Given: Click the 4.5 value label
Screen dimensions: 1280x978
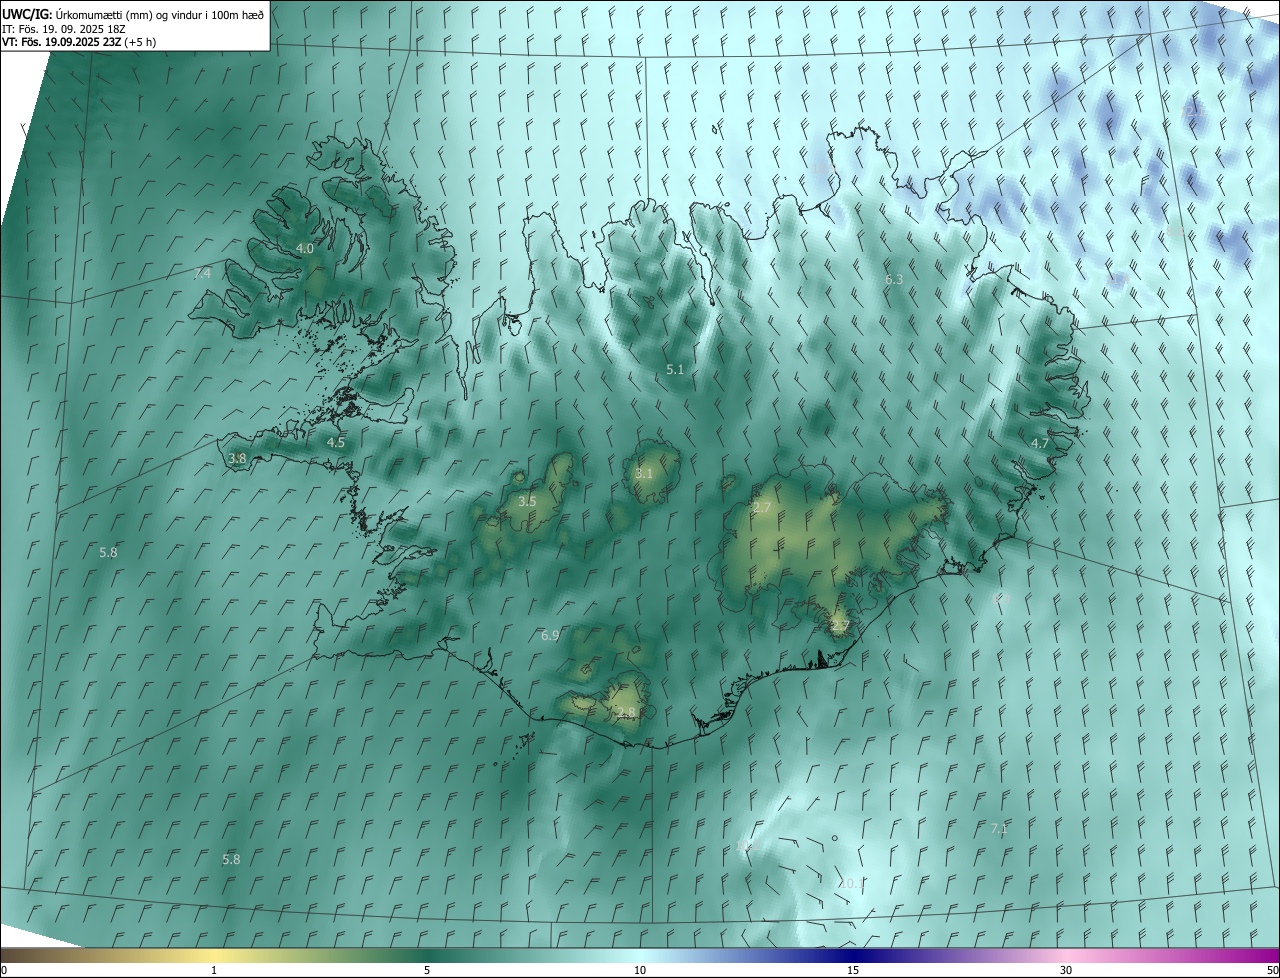Looking at the screenshot, I should point(336,442).
